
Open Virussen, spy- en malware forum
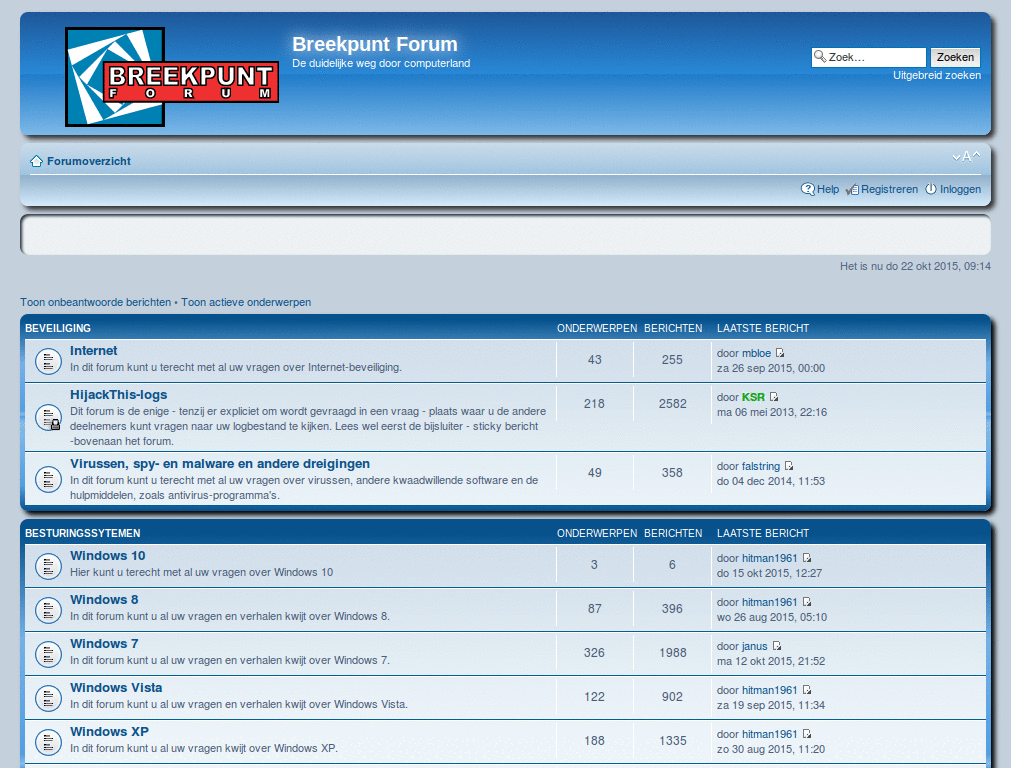pyautogui.click(x=220, y=464)
